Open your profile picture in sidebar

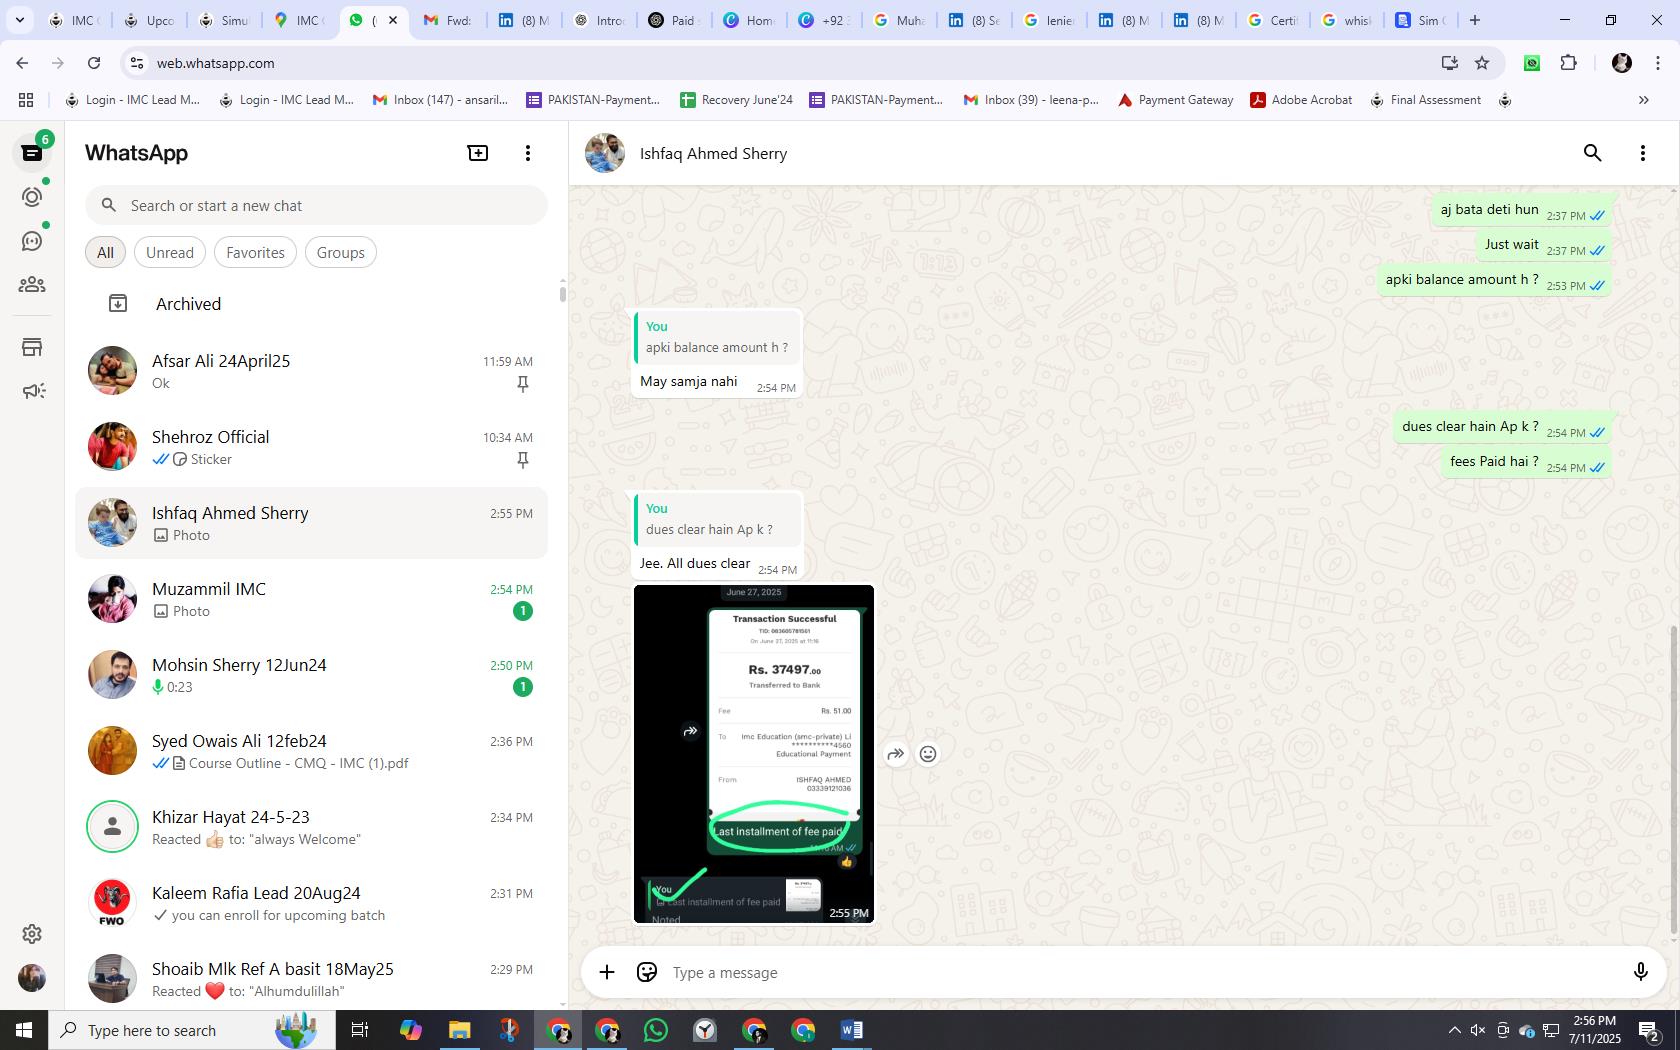[x=32, y=978]
